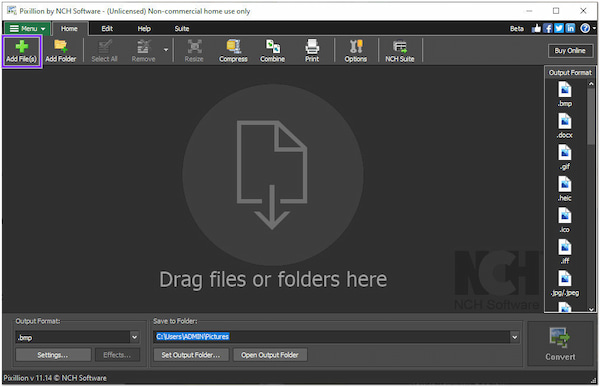Open the Output Format .bmp combo box
The image size is (600, 387).
77,337
